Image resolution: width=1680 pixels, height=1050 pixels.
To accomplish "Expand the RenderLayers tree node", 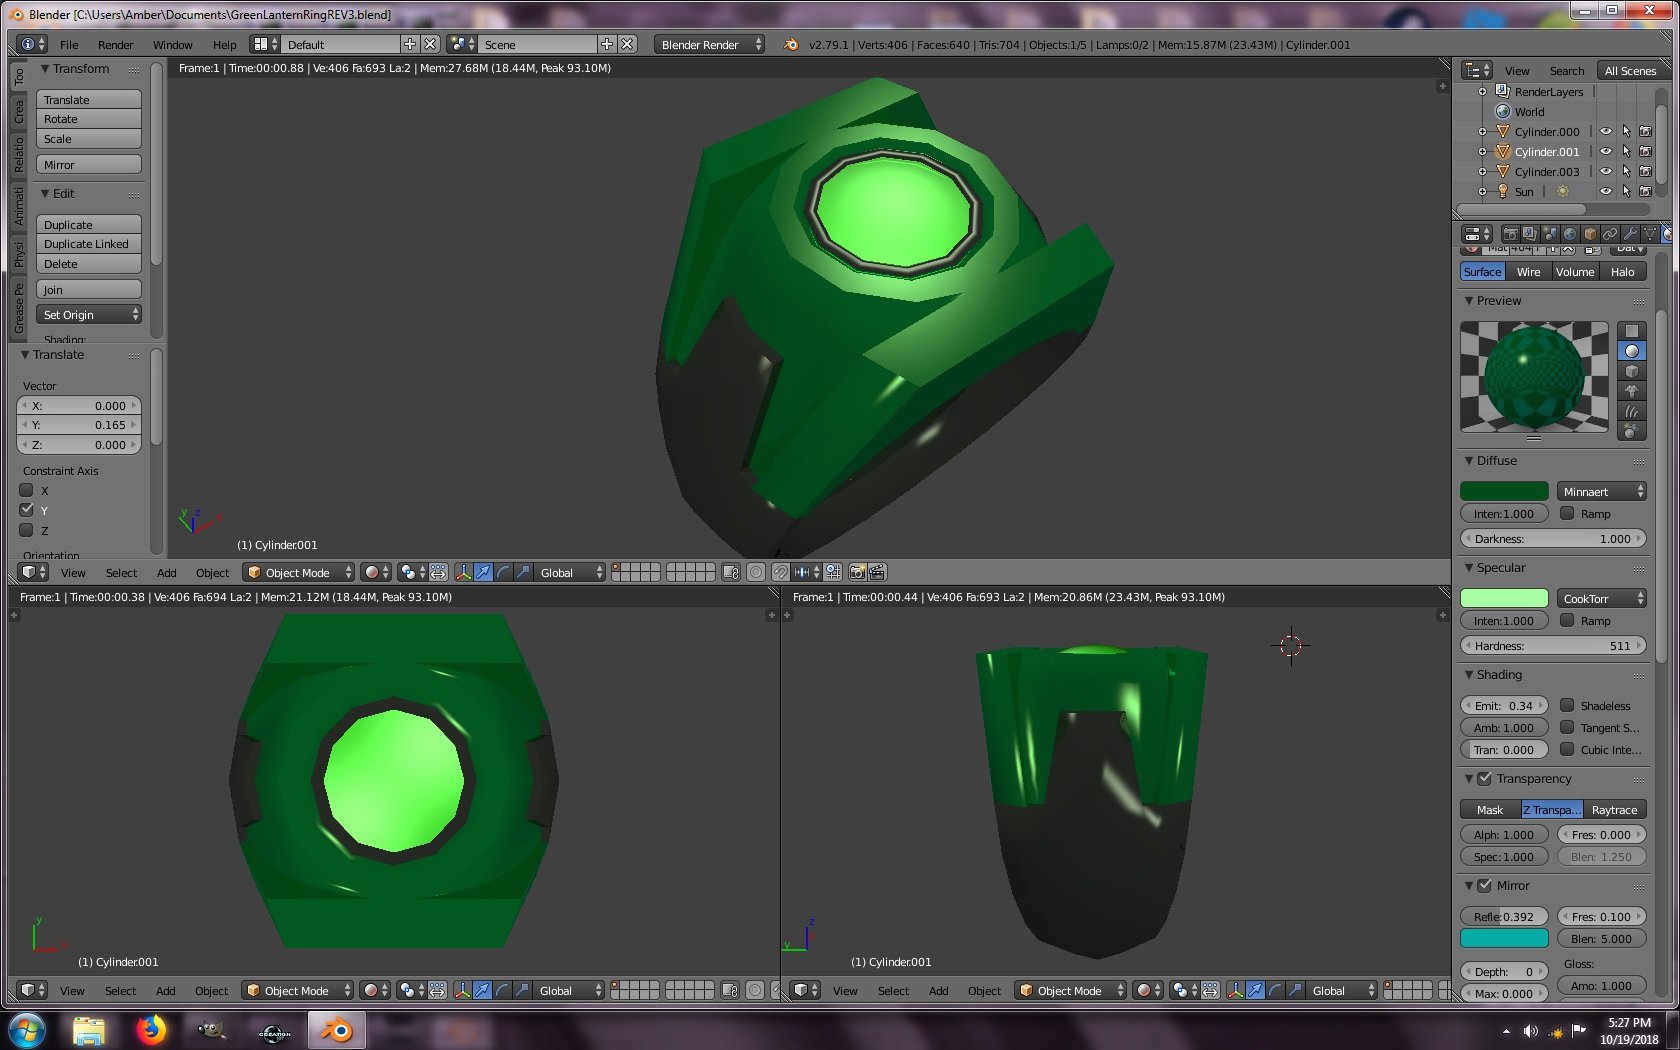I will [x=1482, y=91].
